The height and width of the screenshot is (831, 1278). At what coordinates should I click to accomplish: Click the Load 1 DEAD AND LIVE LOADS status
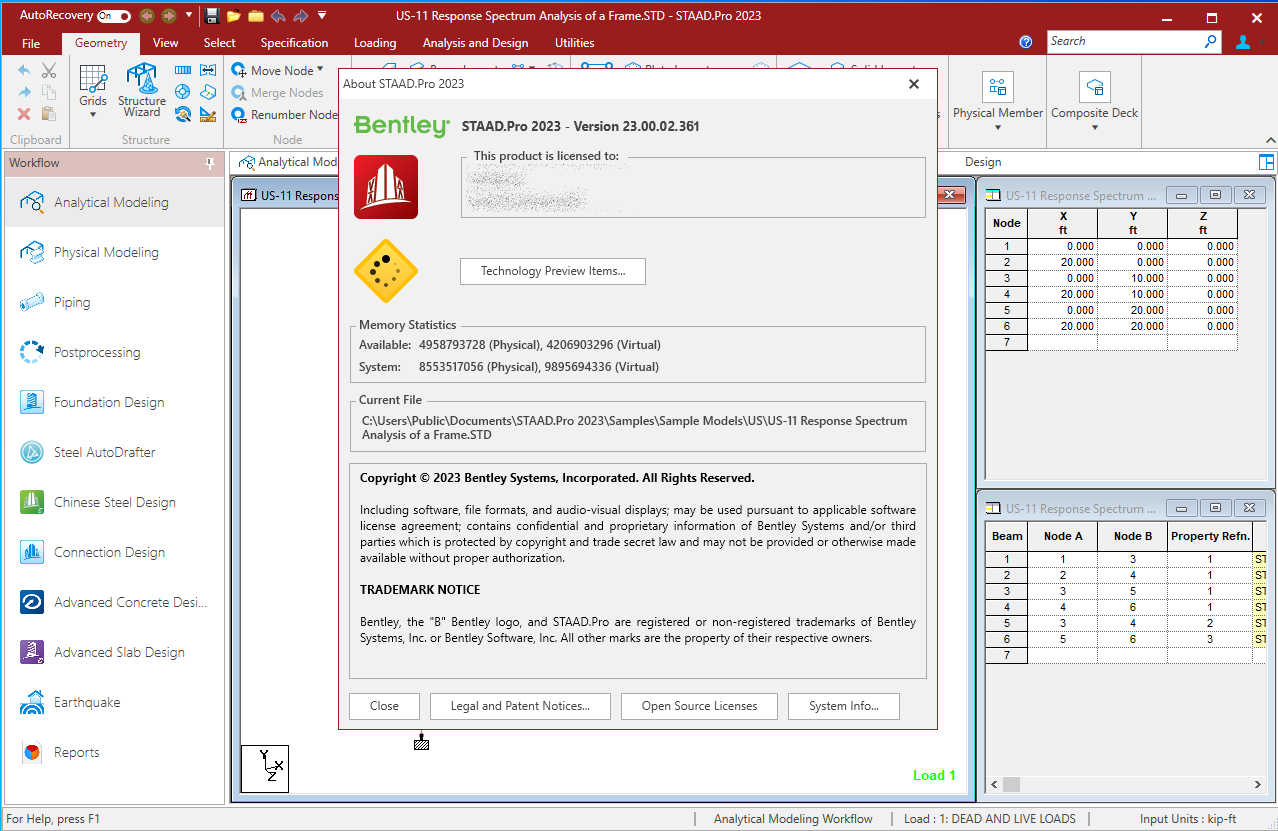(x=990, y=819)
